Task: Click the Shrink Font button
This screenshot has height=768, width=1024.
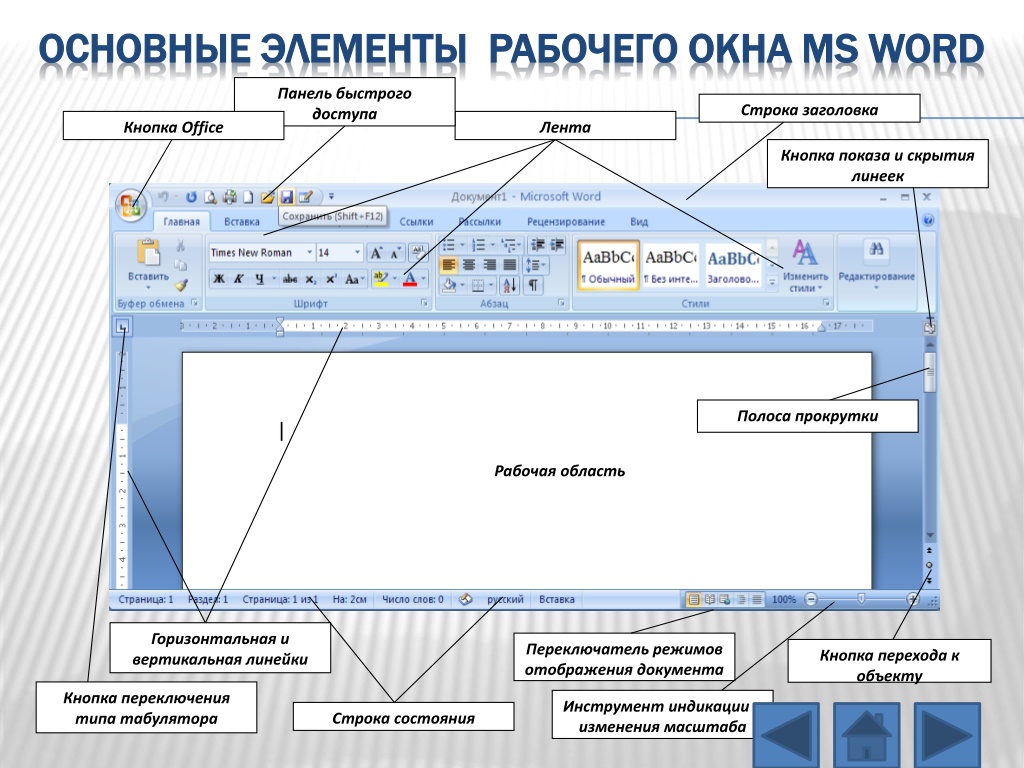Action: pyautogui.click(x=394, y=253)
